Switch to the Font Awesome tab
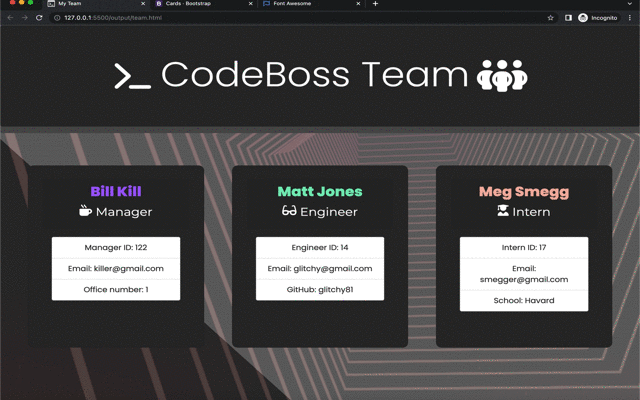Image resolution: width=640 pixels, height=400 pixels. (312, 4)
